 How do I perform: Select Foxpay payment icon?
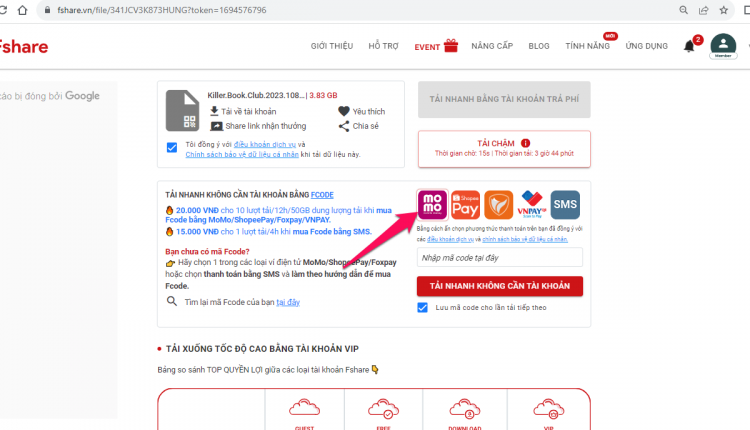(x=498, y=205)
